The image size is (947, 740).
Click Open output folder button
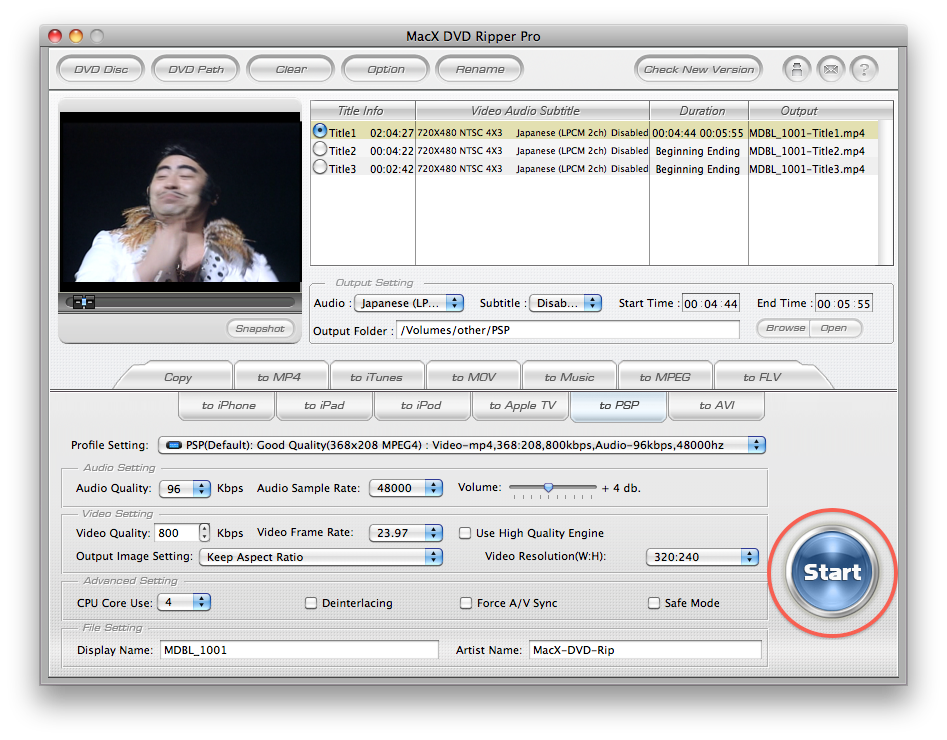click(835, 328)
